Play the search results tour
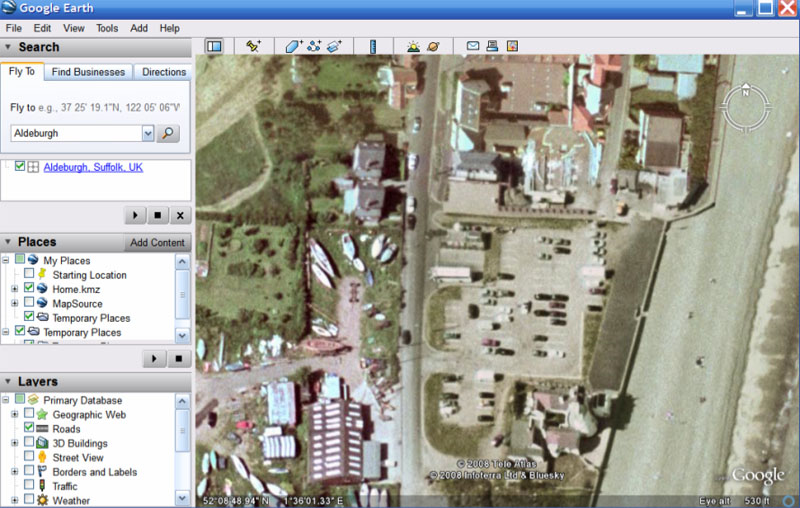800x508 pixels. (135, 215)
